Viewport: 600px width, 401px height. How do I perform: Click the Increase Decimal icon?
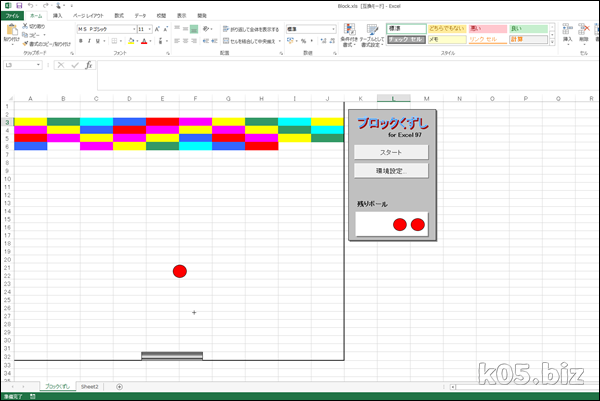(x=323, y=41)
